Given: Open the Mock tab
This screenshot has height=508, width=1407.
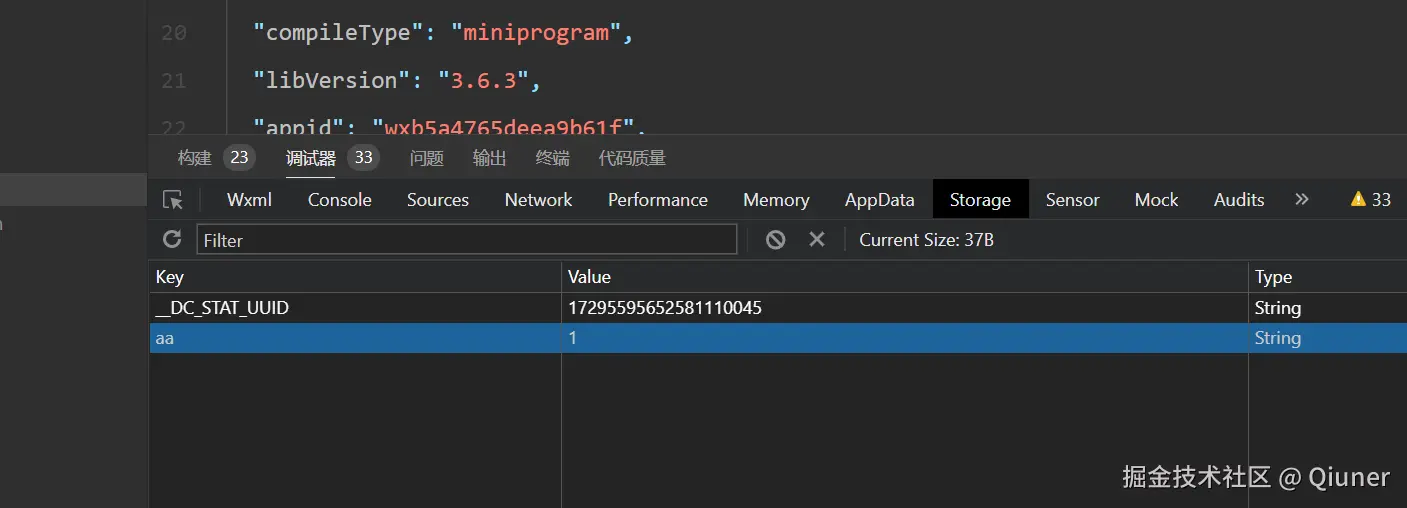Looking at the screenshot, I should tap(1156, 200).
